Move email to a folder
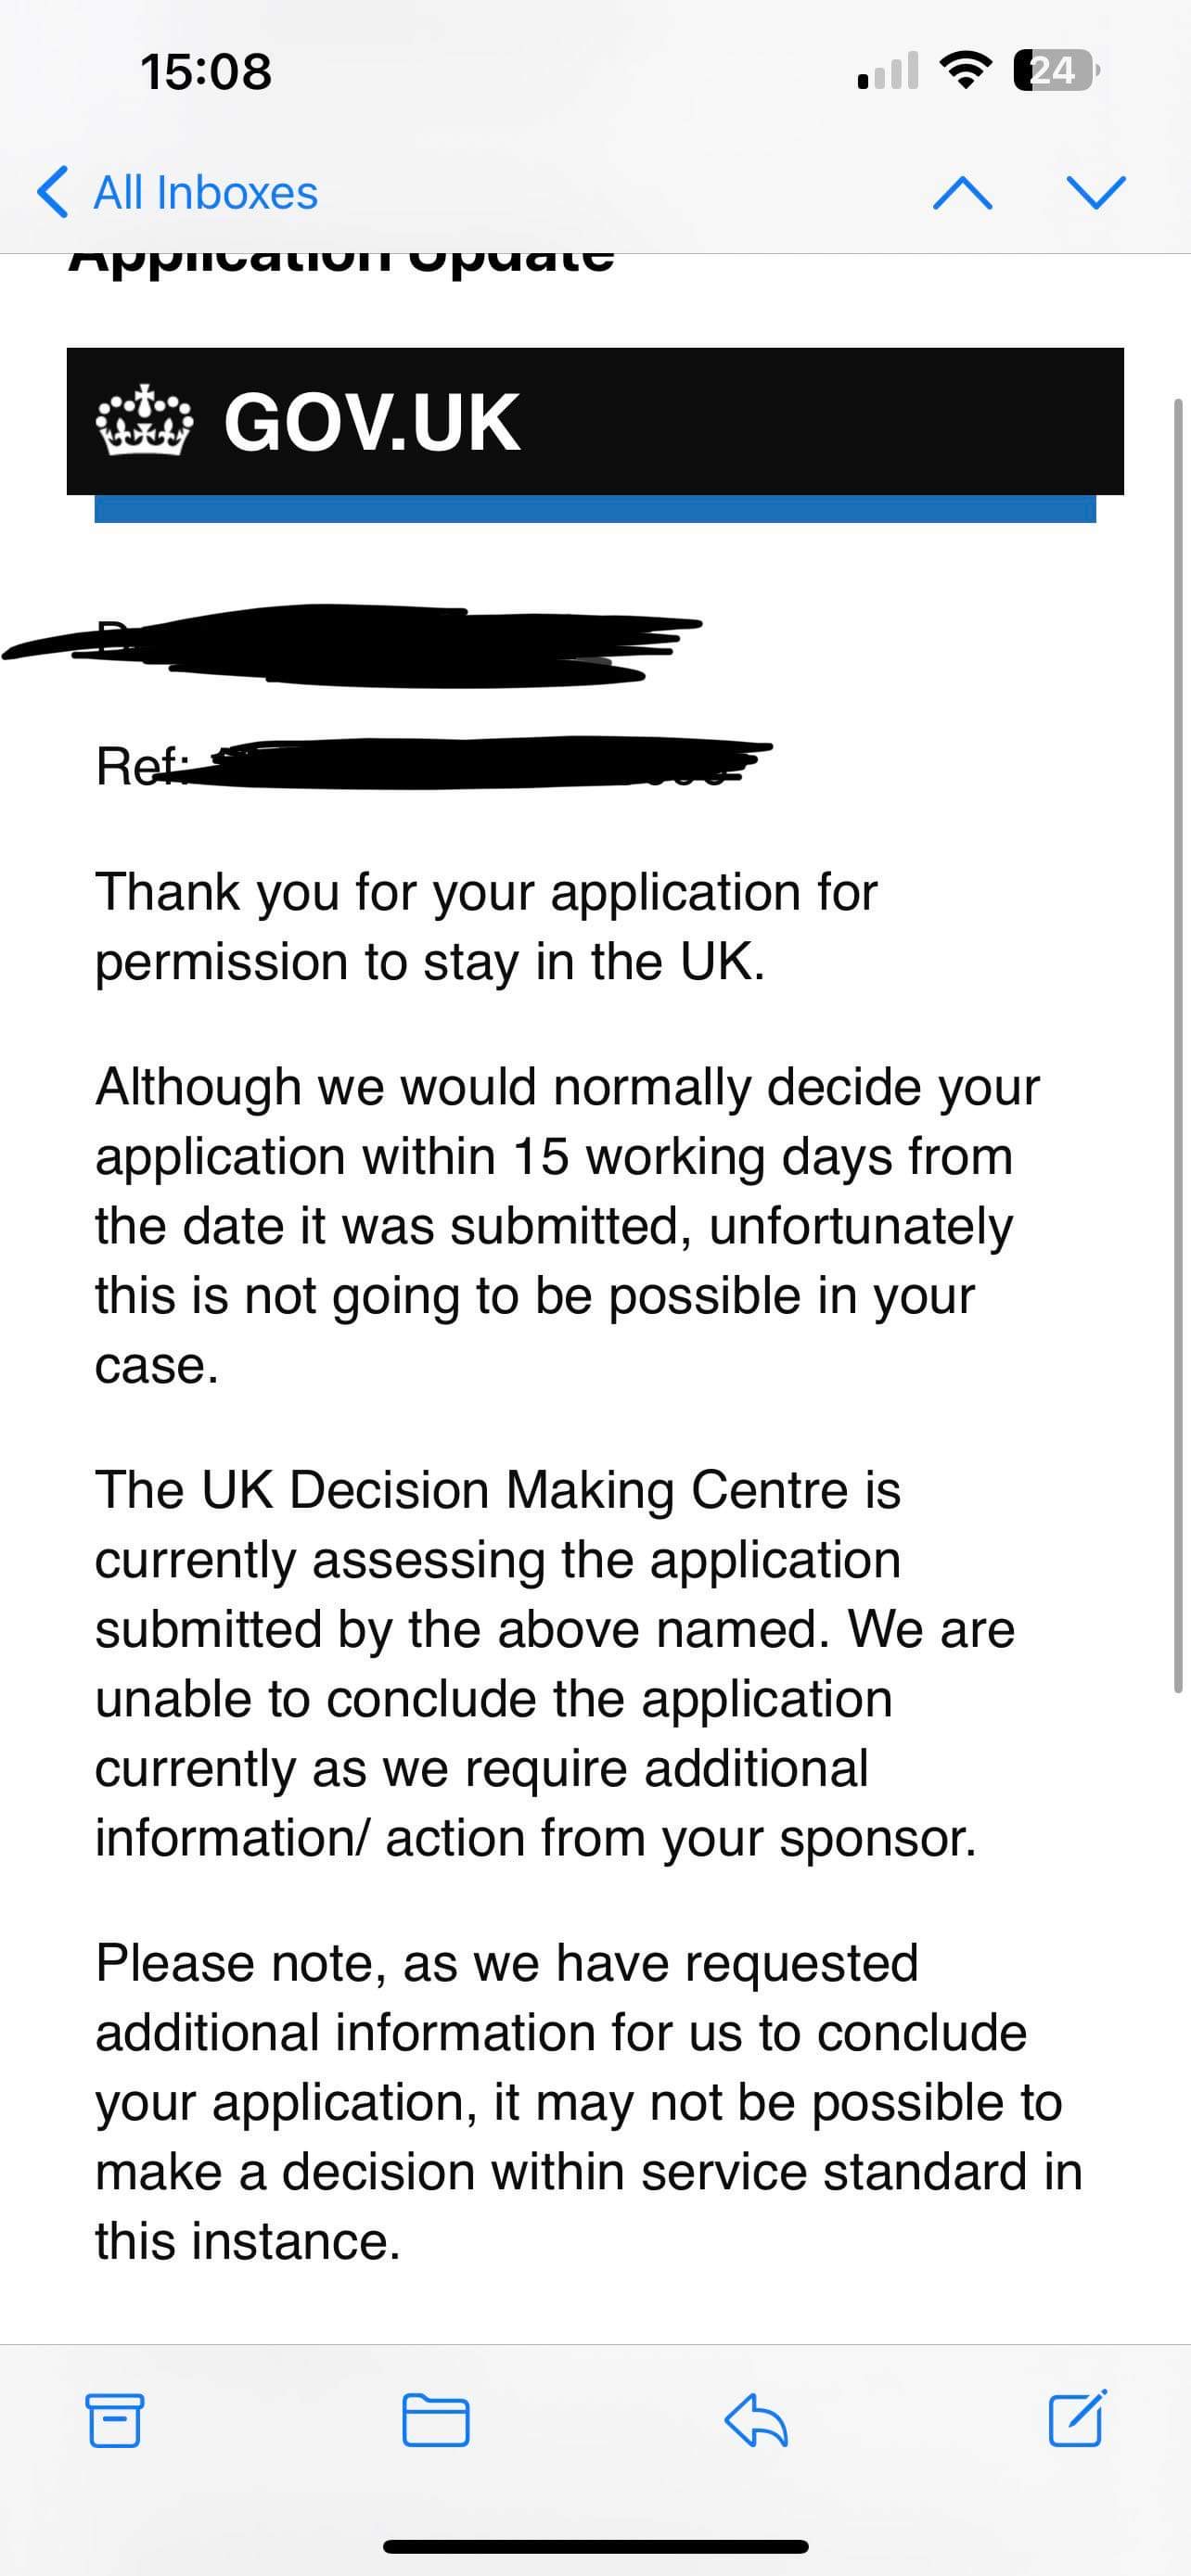 pos(435,2420)
